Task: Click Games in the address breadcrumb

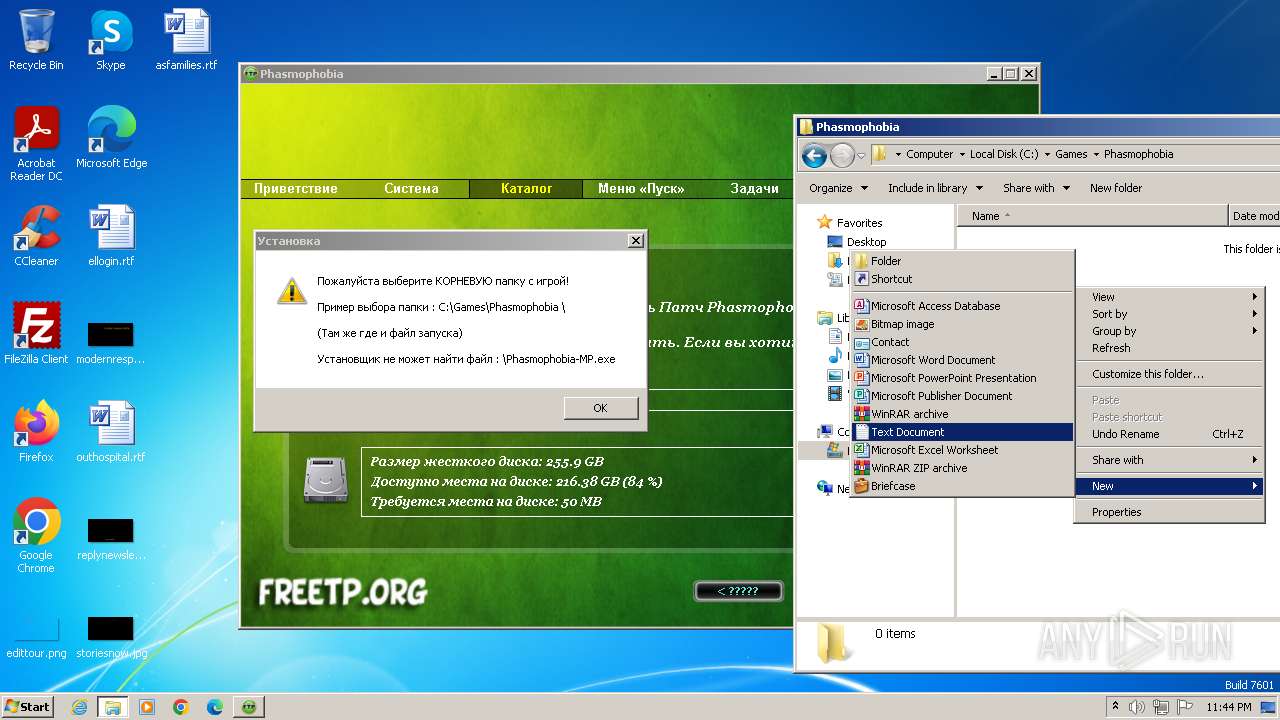Action: [1071, 154]
